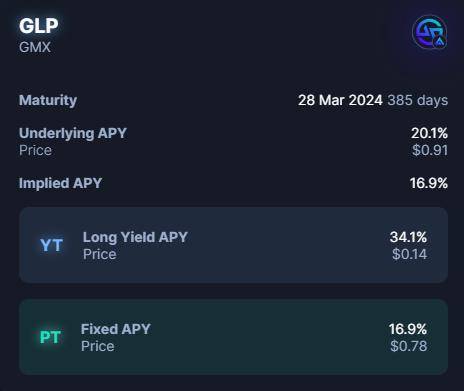The width and height of the screenshot is (464, 391).
Task: Click the GLP token logo icon
Action: pos(430,32)
